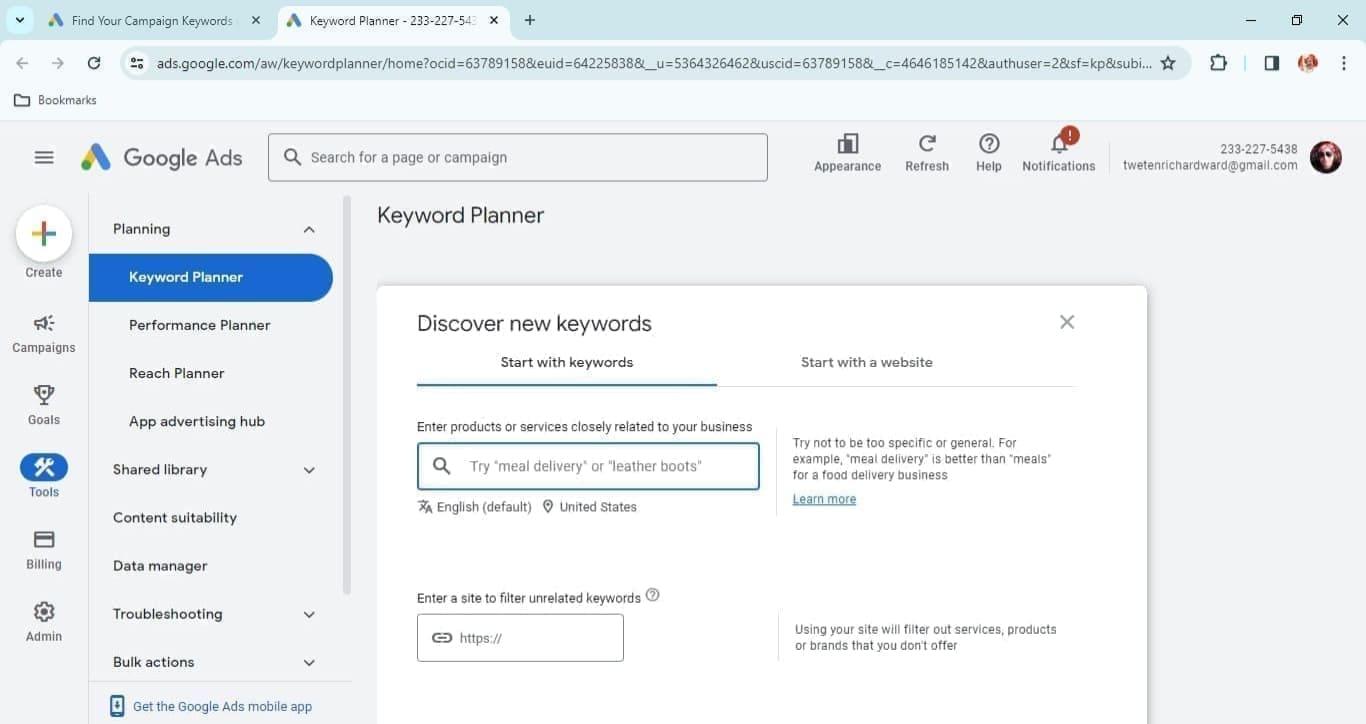1366x724 pixels.
Task: Click the phone icon for mobile app
Action: point(117,706)
